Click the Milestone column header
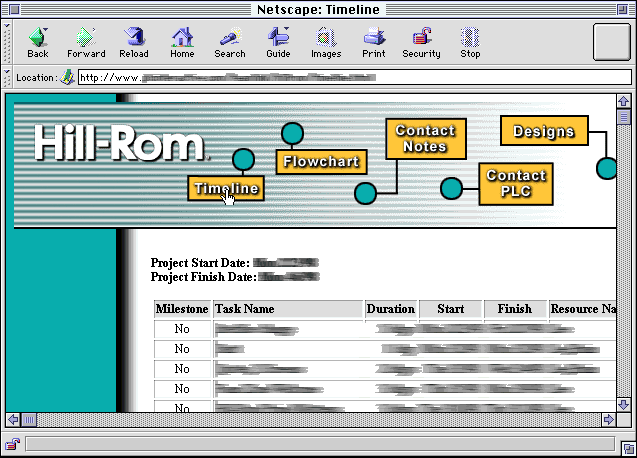 (182, 309)
